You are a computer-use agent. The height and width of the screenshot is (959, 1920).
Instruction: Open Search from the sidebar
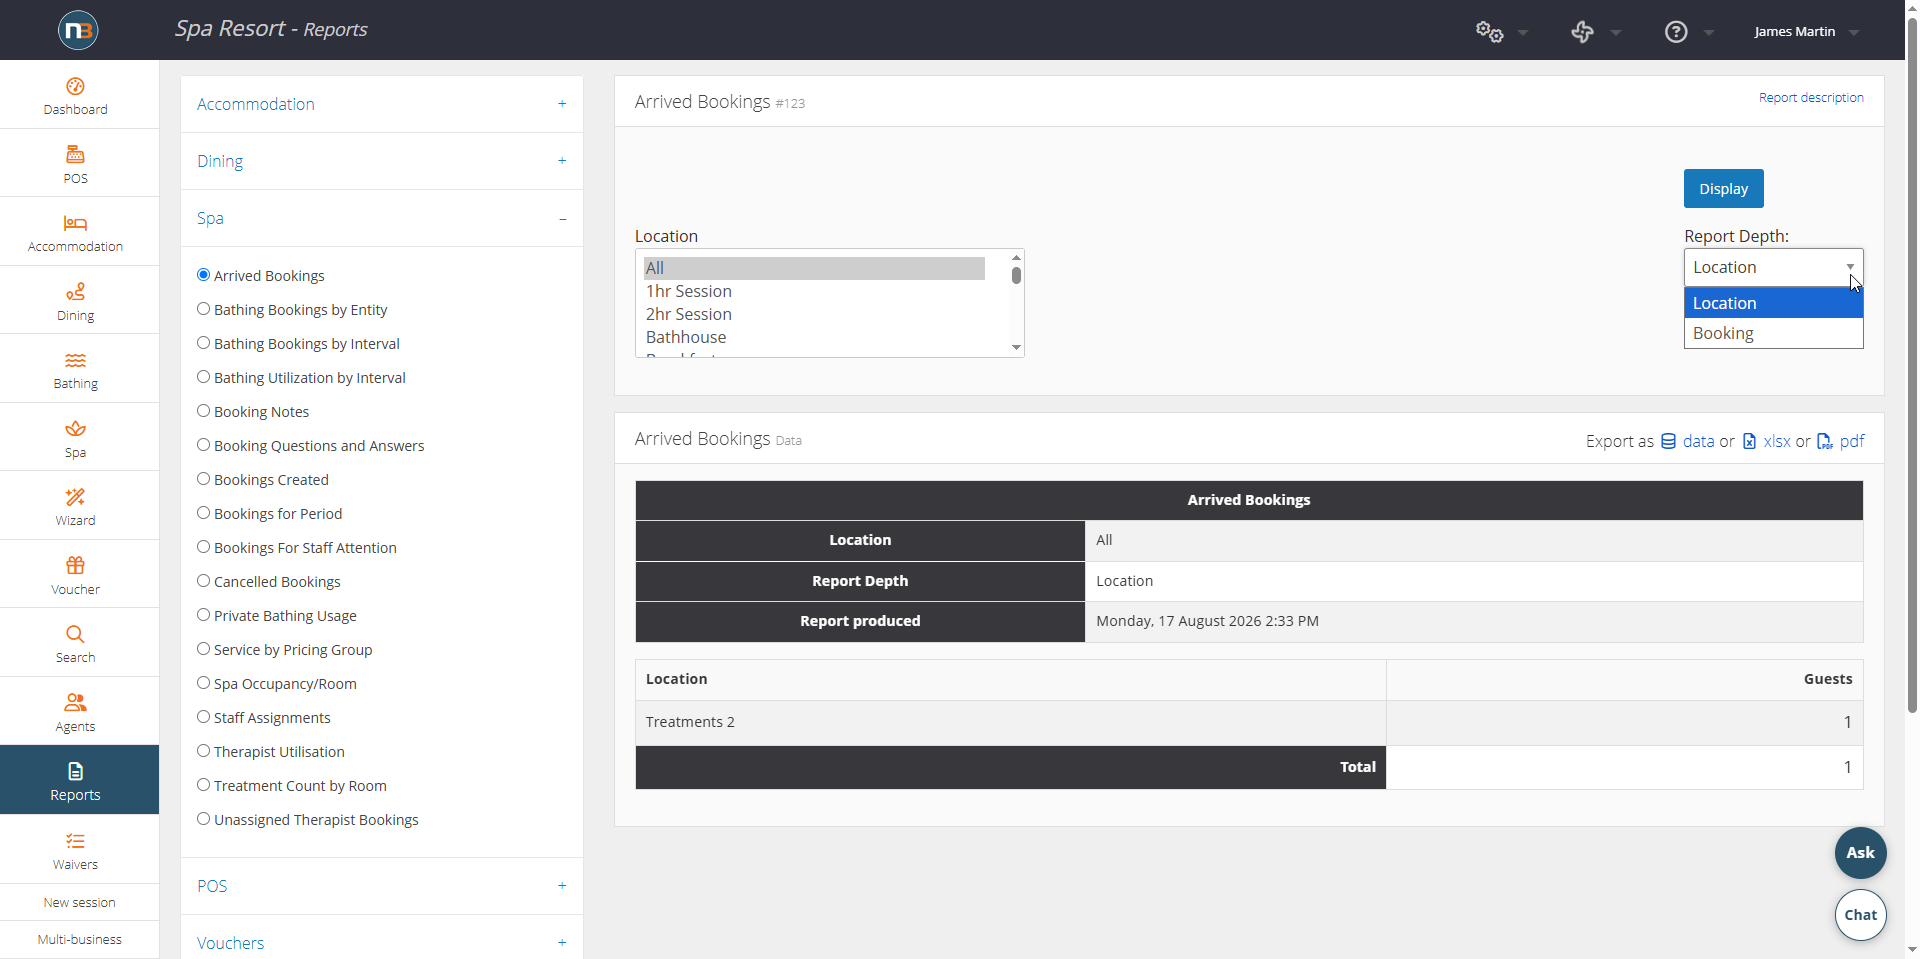pyautogui.click(x=76, y=644)
